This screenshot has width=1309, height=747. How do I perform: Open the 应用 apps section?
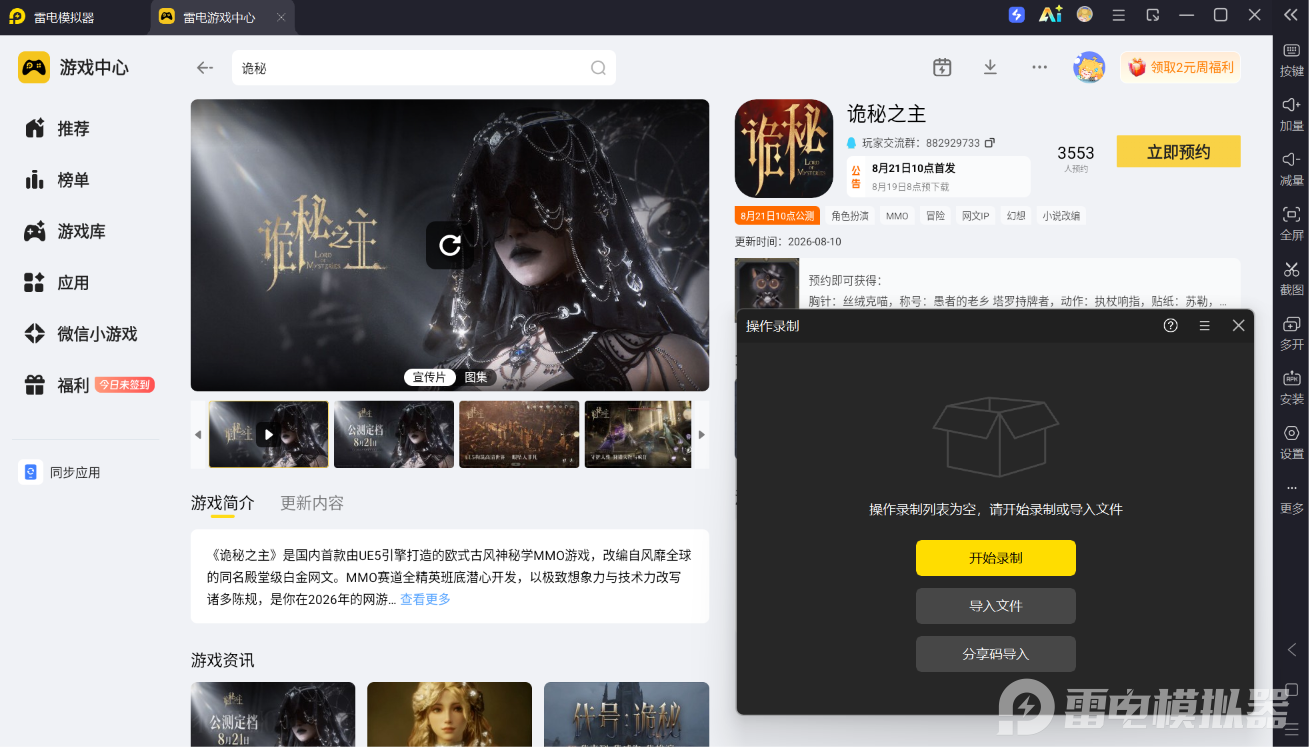[57, 282]
